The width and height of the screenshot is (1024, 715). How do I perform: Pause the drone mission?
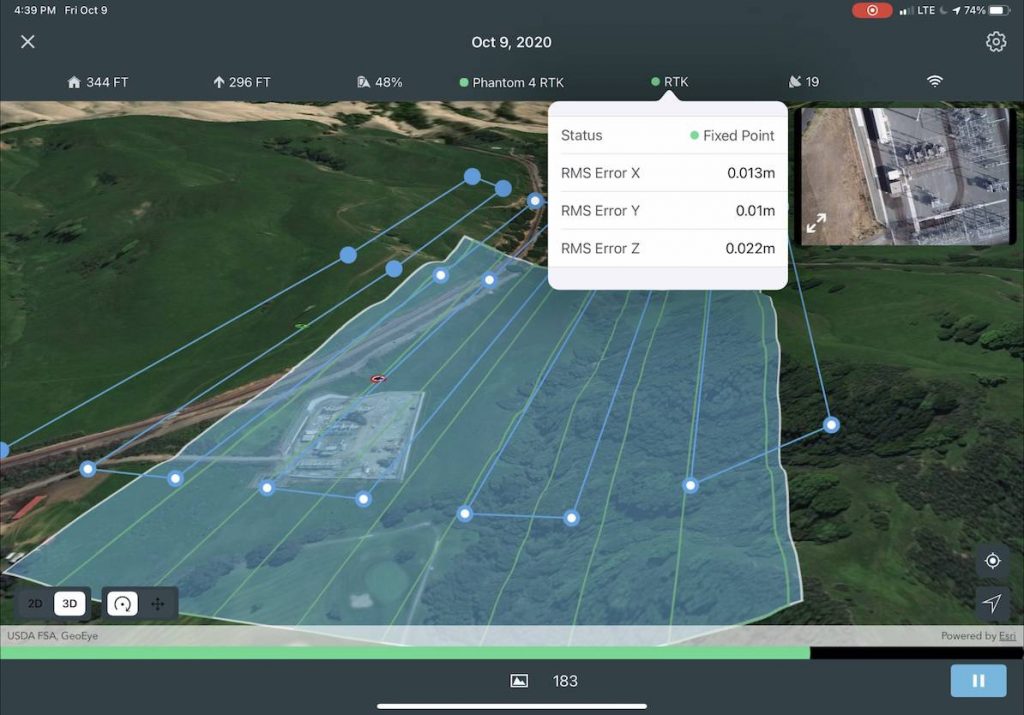(978, 680)
